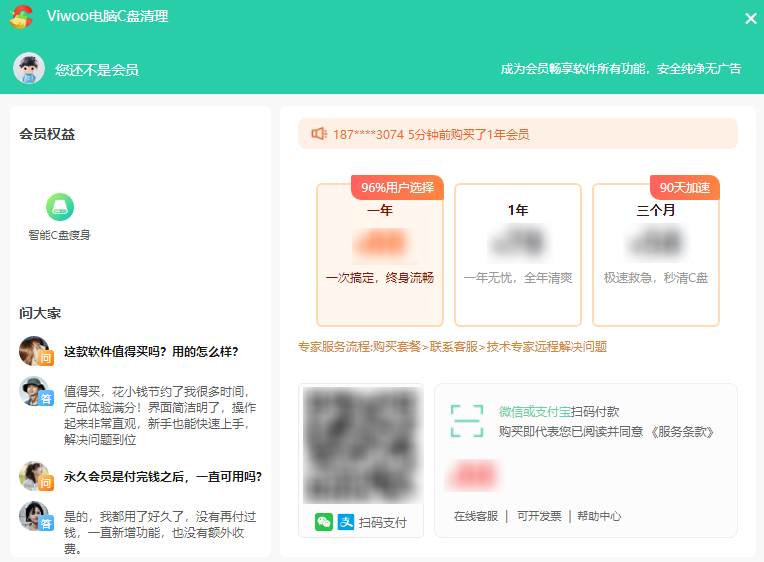This screenshot has height=562, width=764.
Task: Click the 专家服务流程 orange text
Action: point(452,347)
